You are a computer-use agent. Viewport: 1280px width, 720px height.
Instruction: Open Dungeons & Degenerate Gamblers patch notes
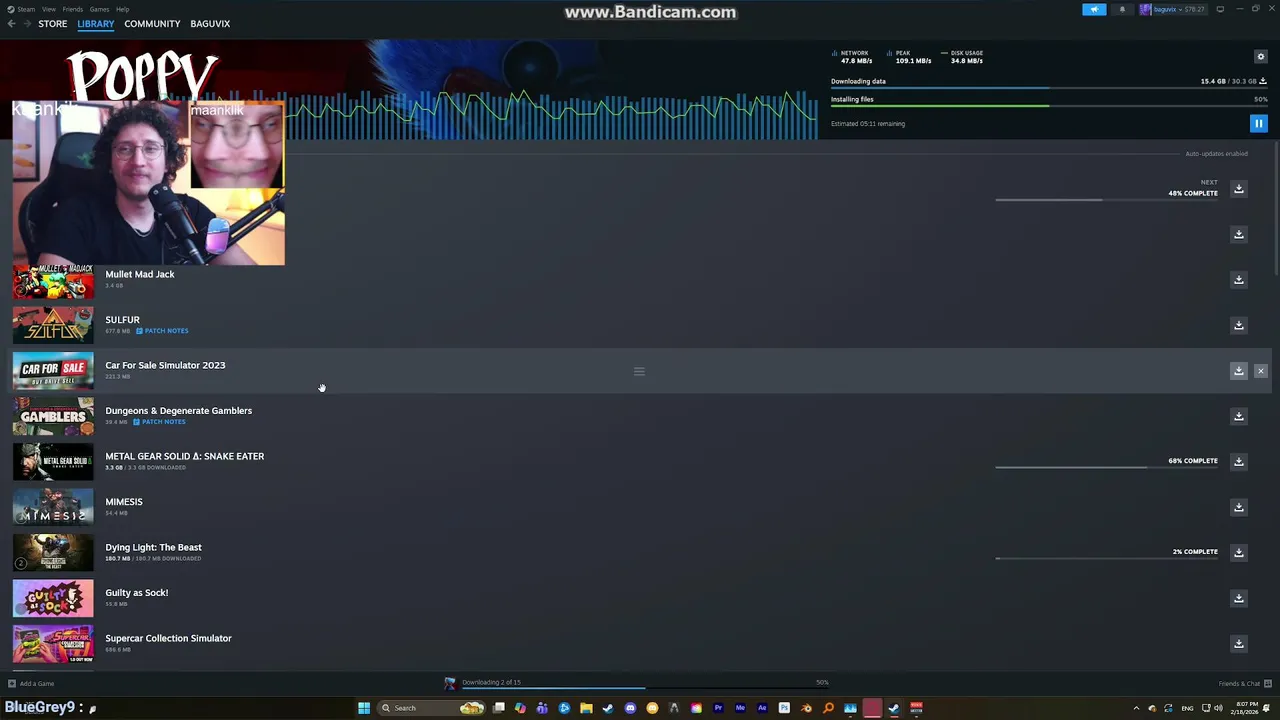(160, 422)
